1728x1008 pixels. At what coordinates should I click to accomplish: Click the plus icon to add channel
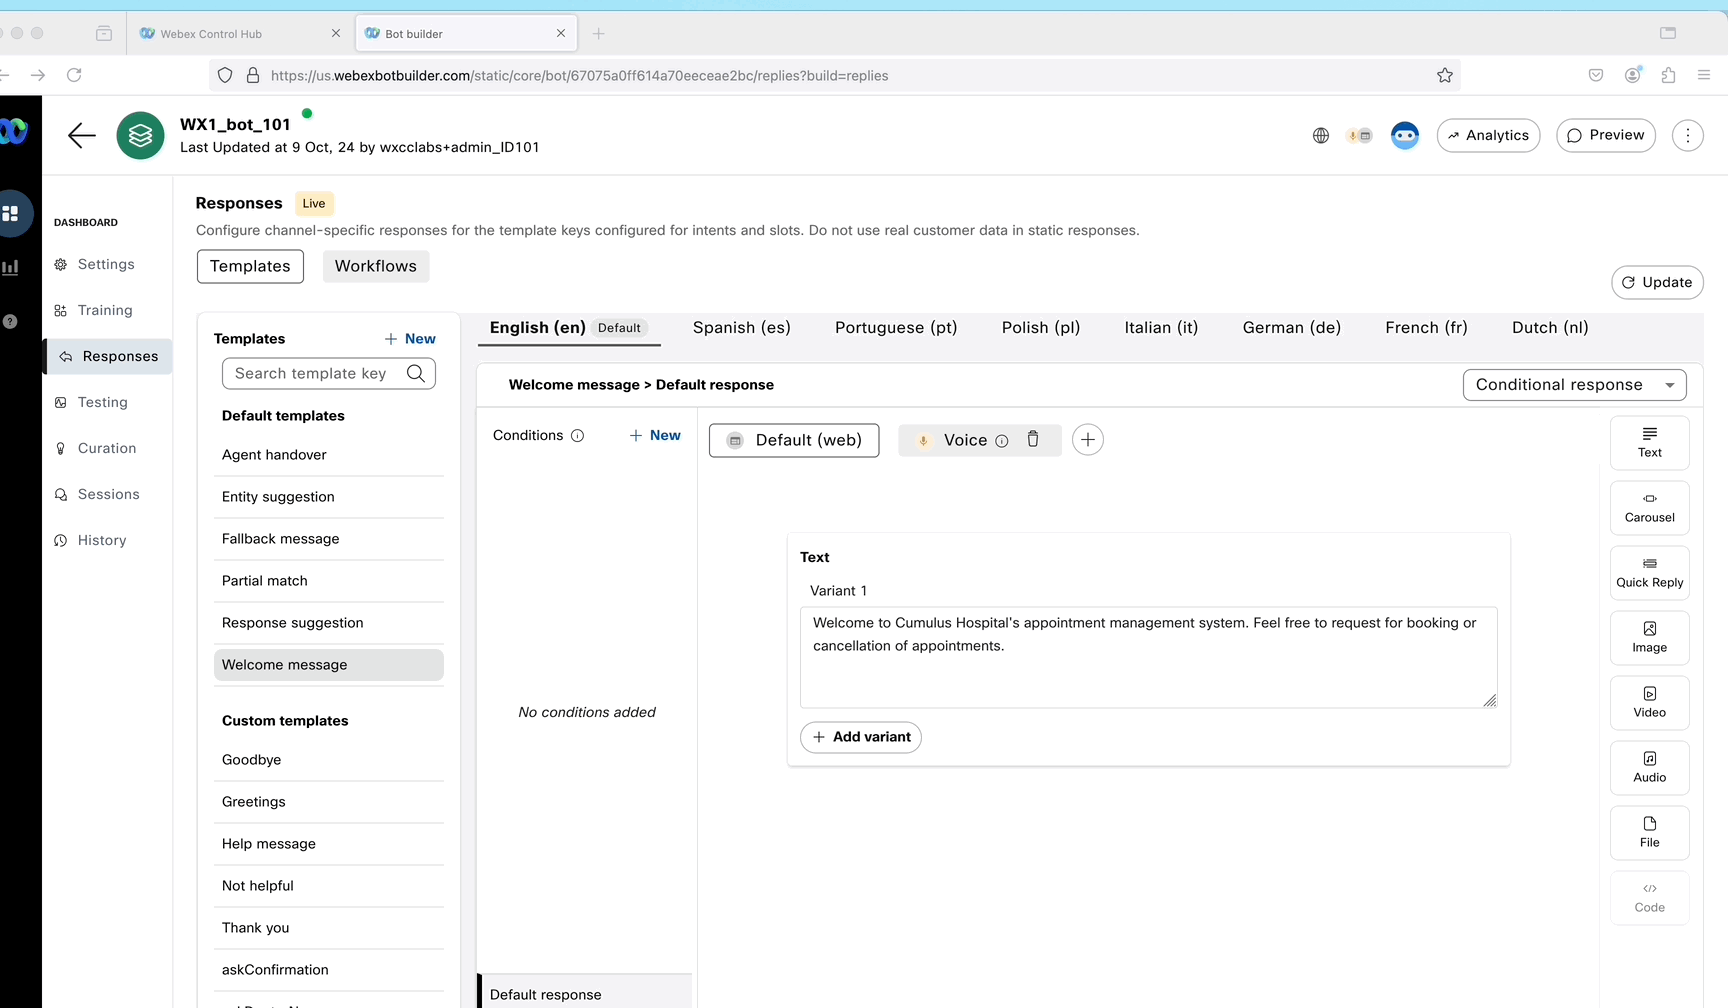tap(1087, 440)
